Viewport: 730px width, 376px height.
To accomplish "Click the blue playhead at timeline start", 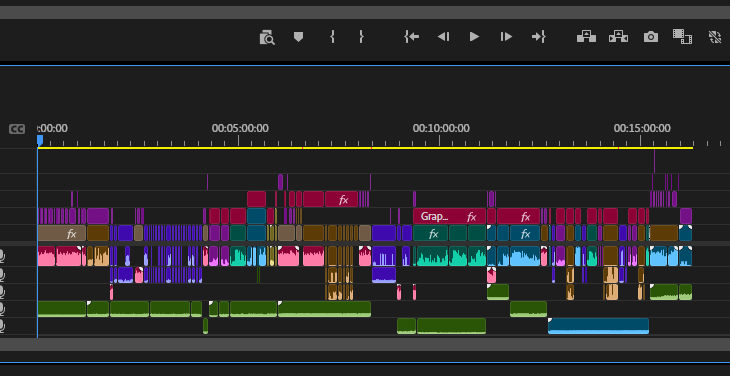I will 40,140.
